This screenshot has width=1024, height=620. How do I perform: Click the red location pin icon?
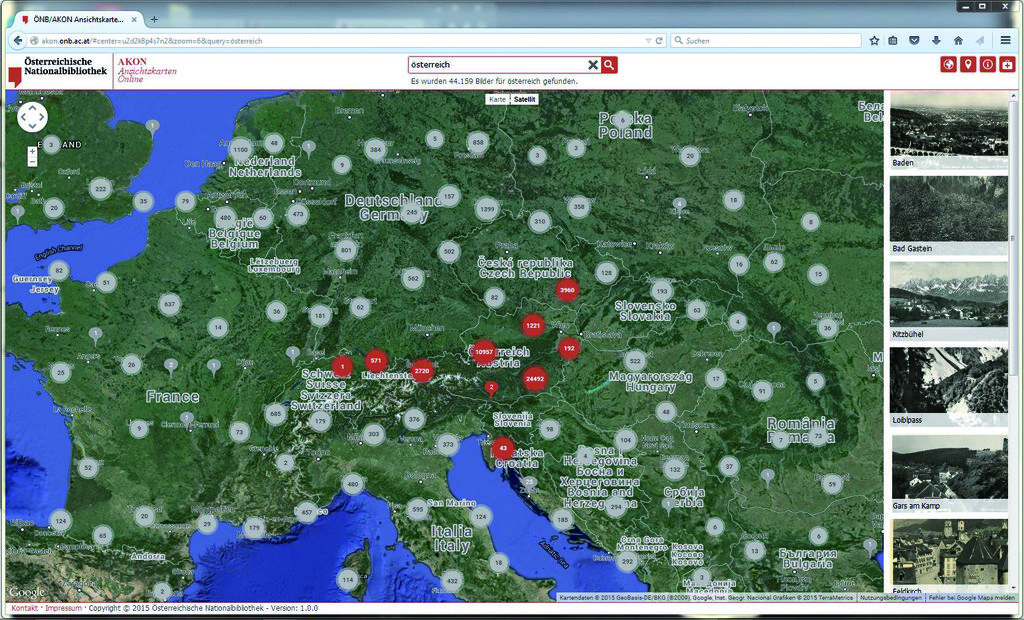click(x=968, y=64)
